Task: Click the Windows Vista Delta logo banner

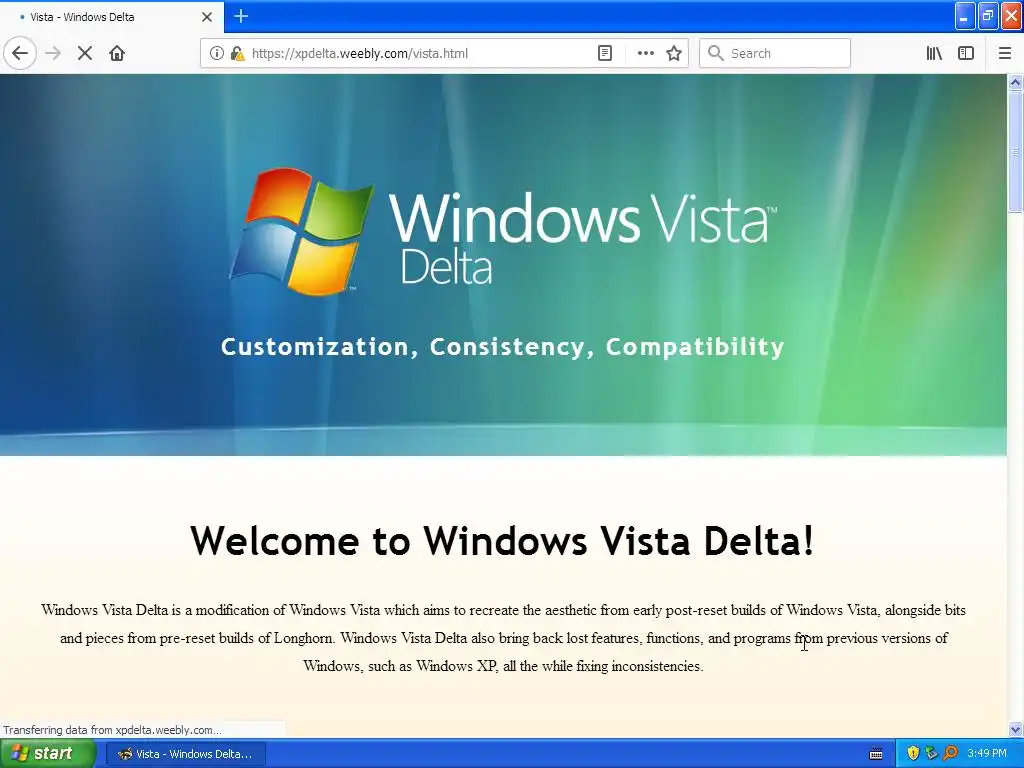Action: pyautogui.click(x=503, y=232)
